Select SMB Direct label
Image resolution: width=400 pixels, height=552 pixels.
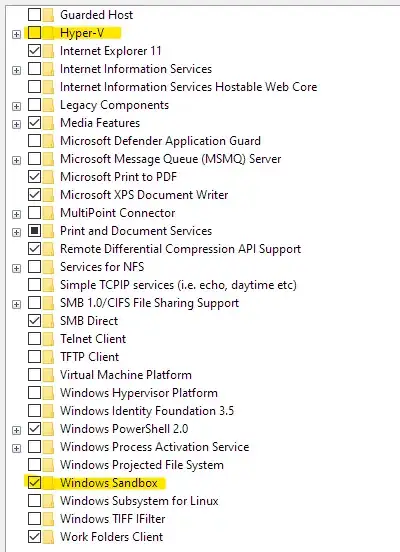[x=89, y=321]
